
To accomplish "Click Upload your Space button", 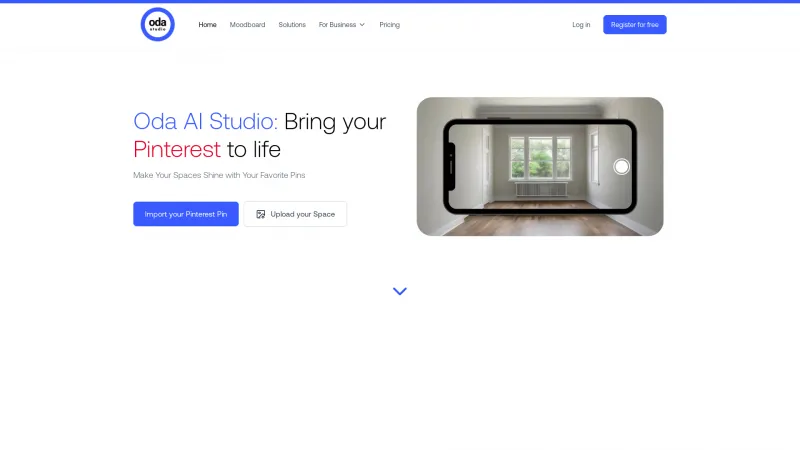I will point(295,214).
